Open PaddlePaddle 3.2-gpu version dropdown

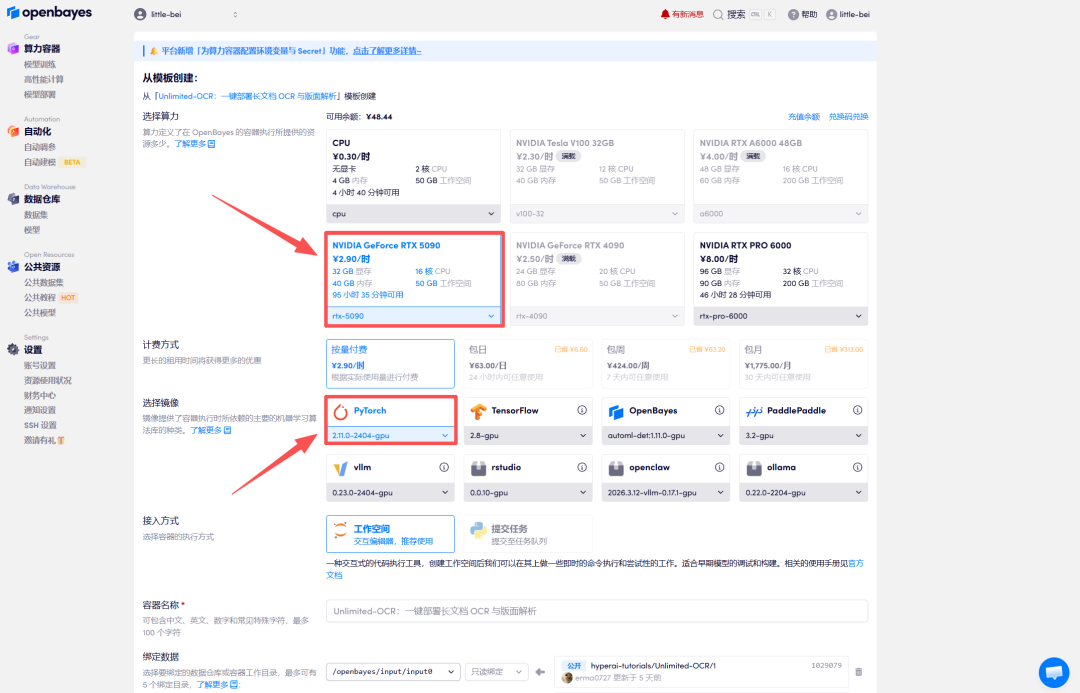803,435
